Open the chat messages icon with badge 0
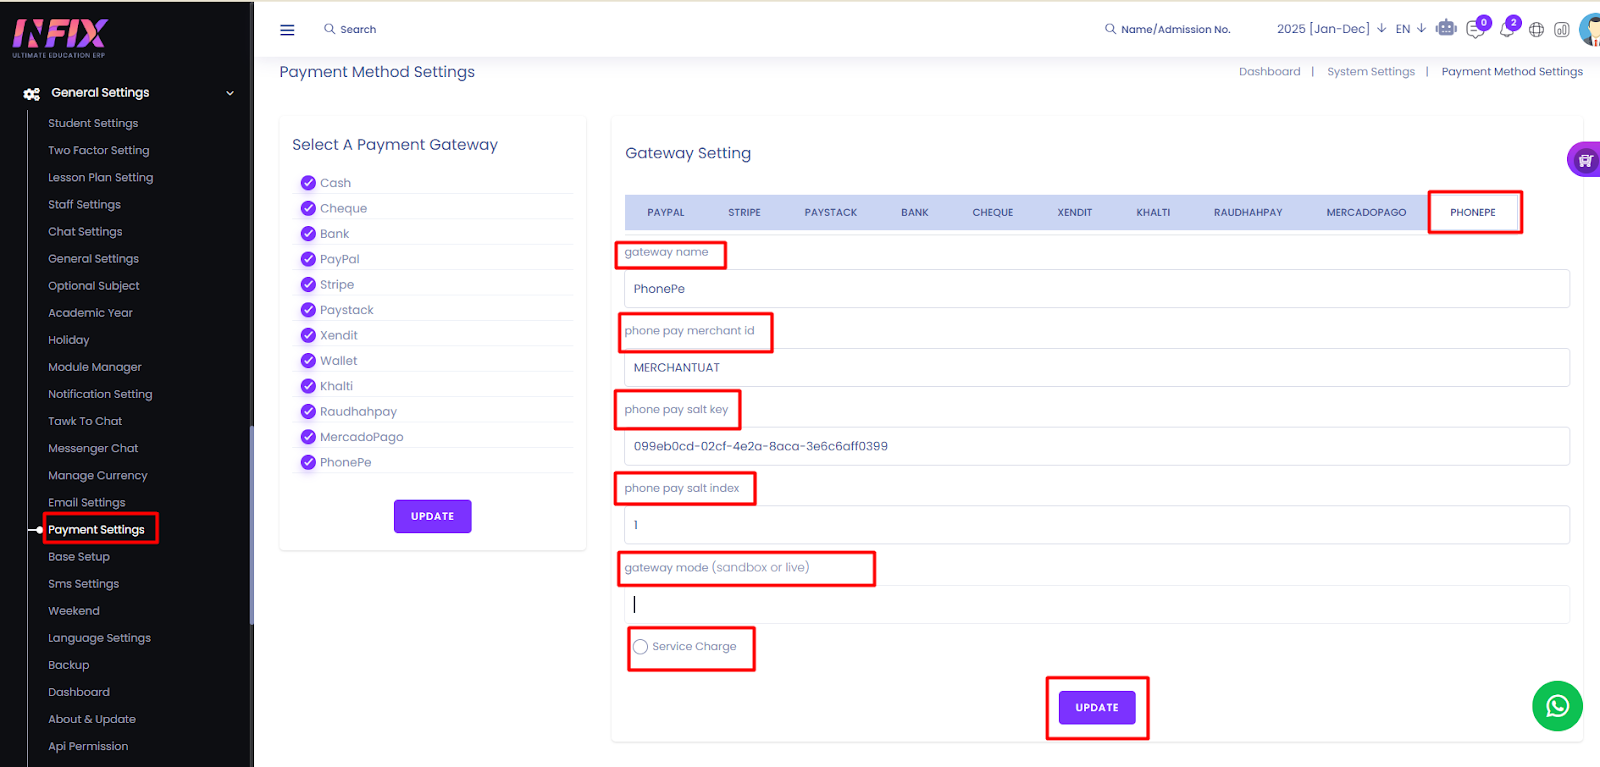The height and width of the screenshot is (767, 1600). coord(1476,29)
